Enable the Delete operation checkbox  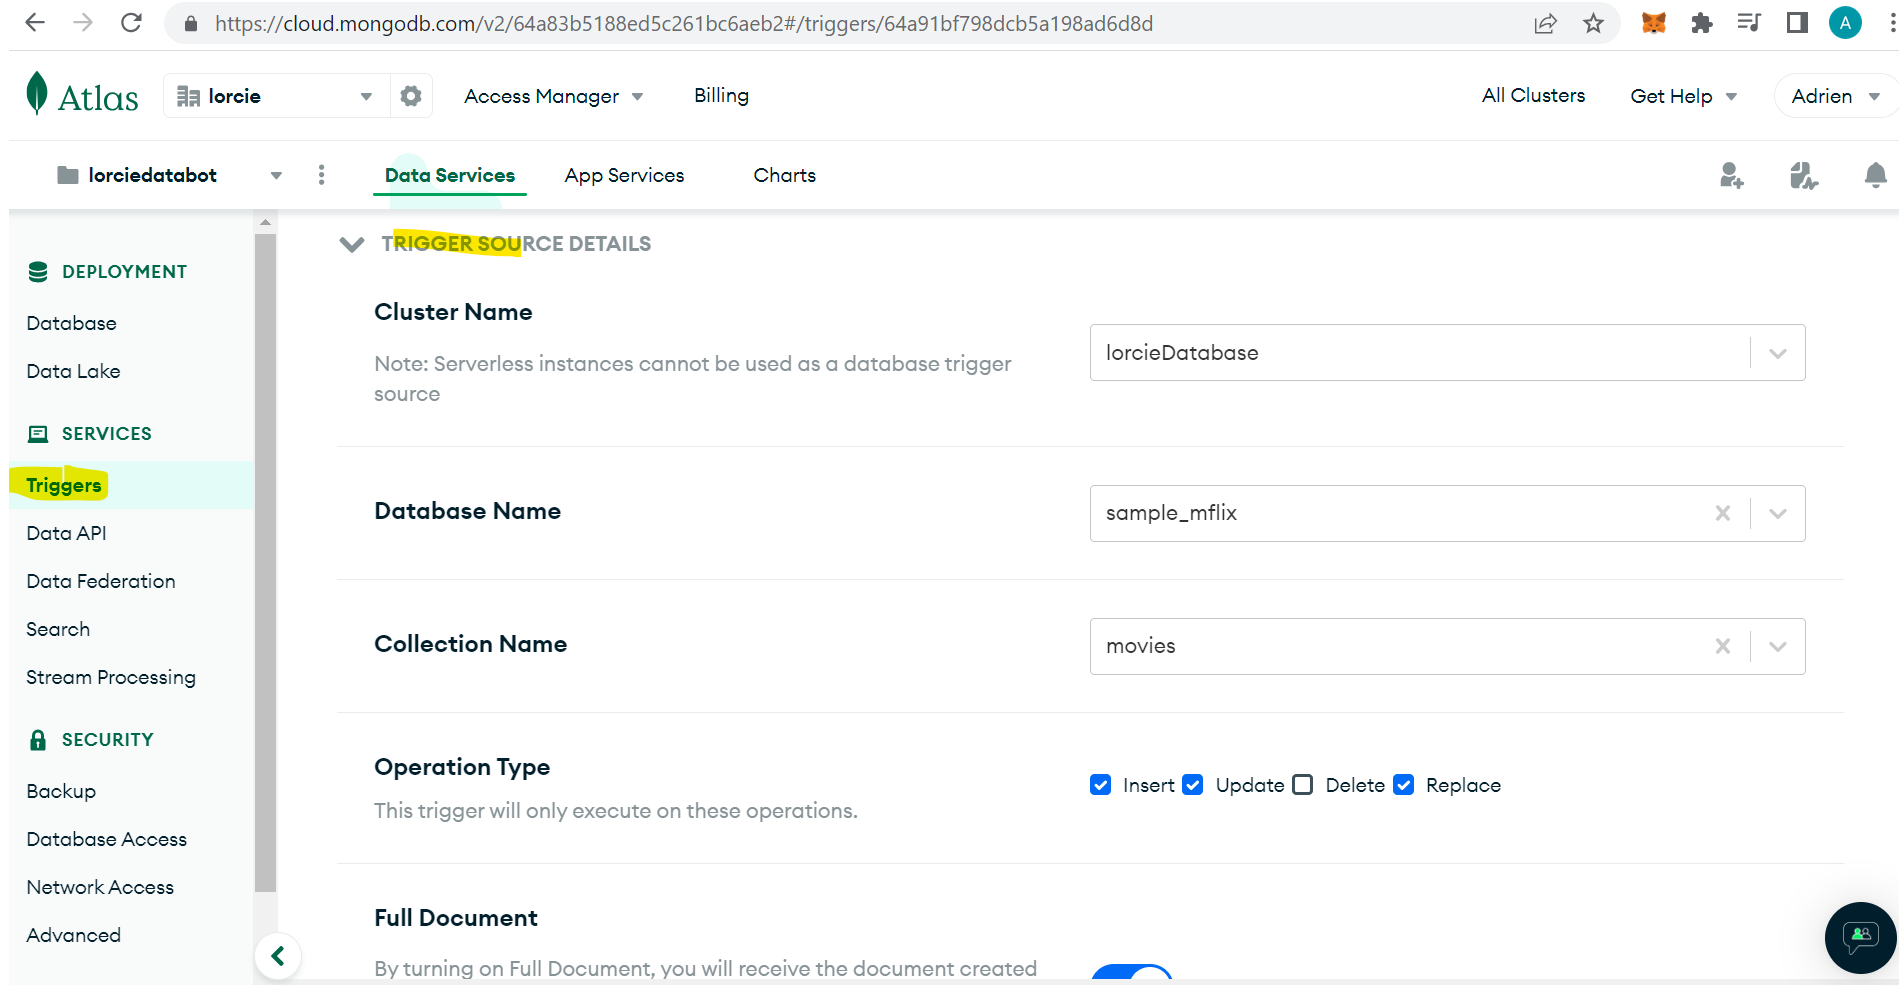1302,785
